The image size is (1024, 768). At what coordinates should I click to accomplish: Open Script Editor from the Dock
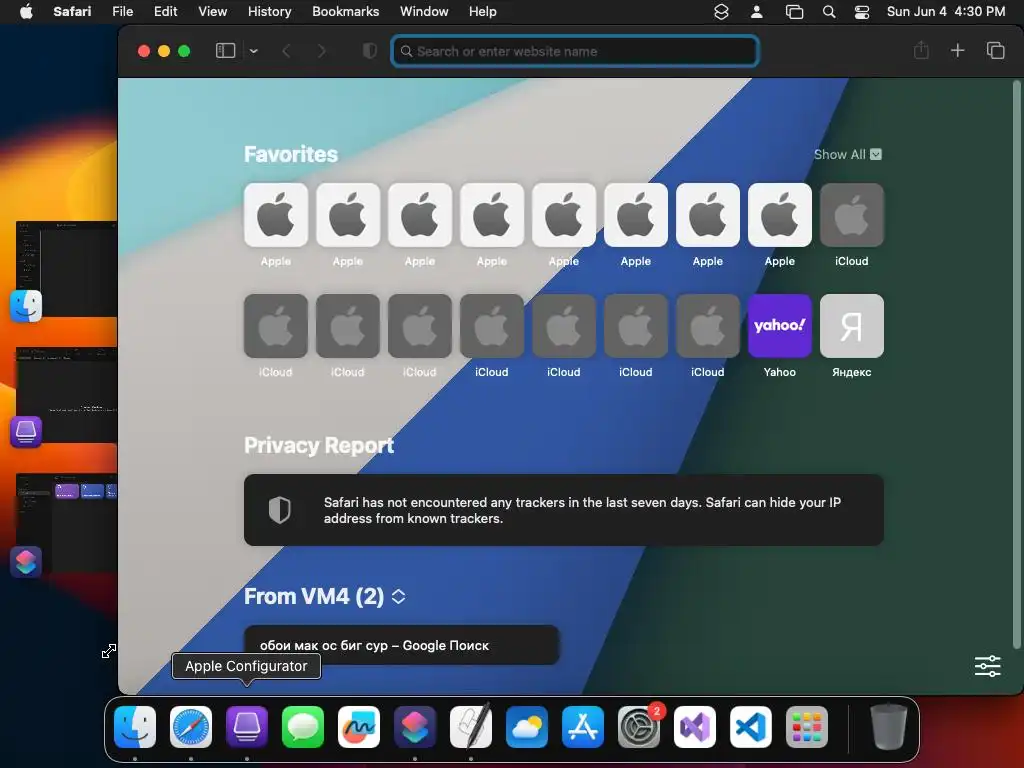pos(471,727)
